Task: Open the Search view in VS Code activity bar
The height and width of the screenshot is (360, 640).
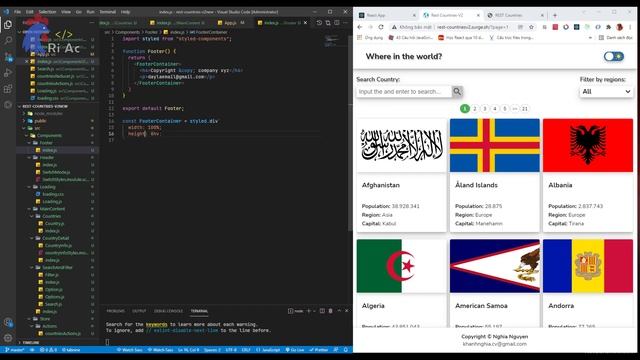Action: click(x=8, y=40)
